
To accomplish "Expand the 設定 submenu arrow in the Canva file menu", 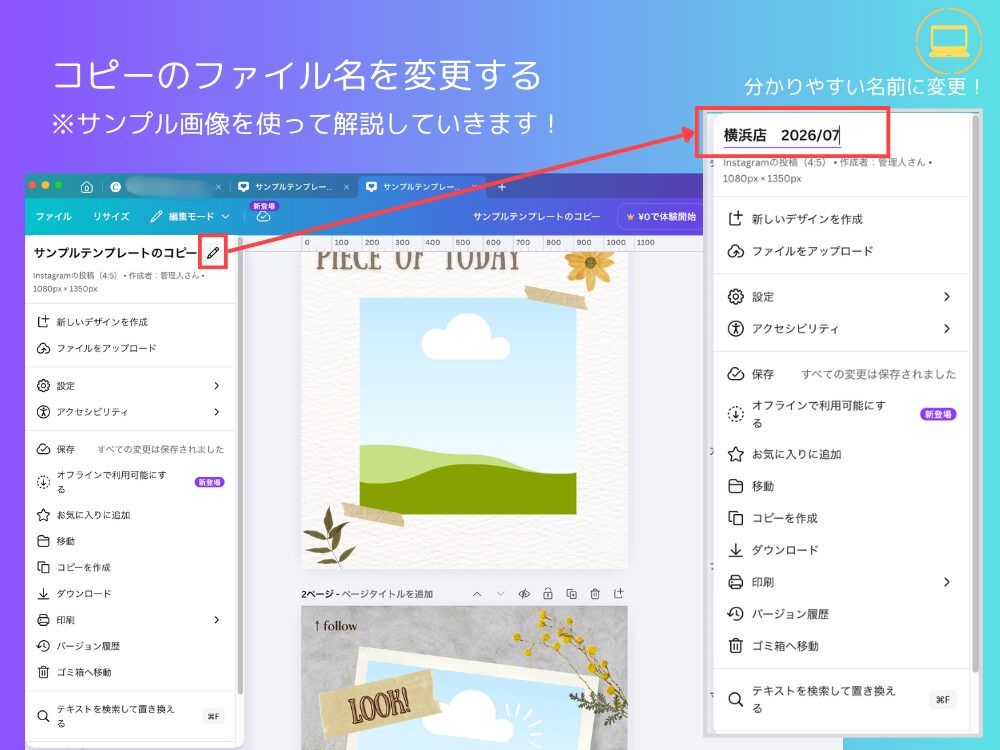I will pyautogui.click(x=217, y=386).
